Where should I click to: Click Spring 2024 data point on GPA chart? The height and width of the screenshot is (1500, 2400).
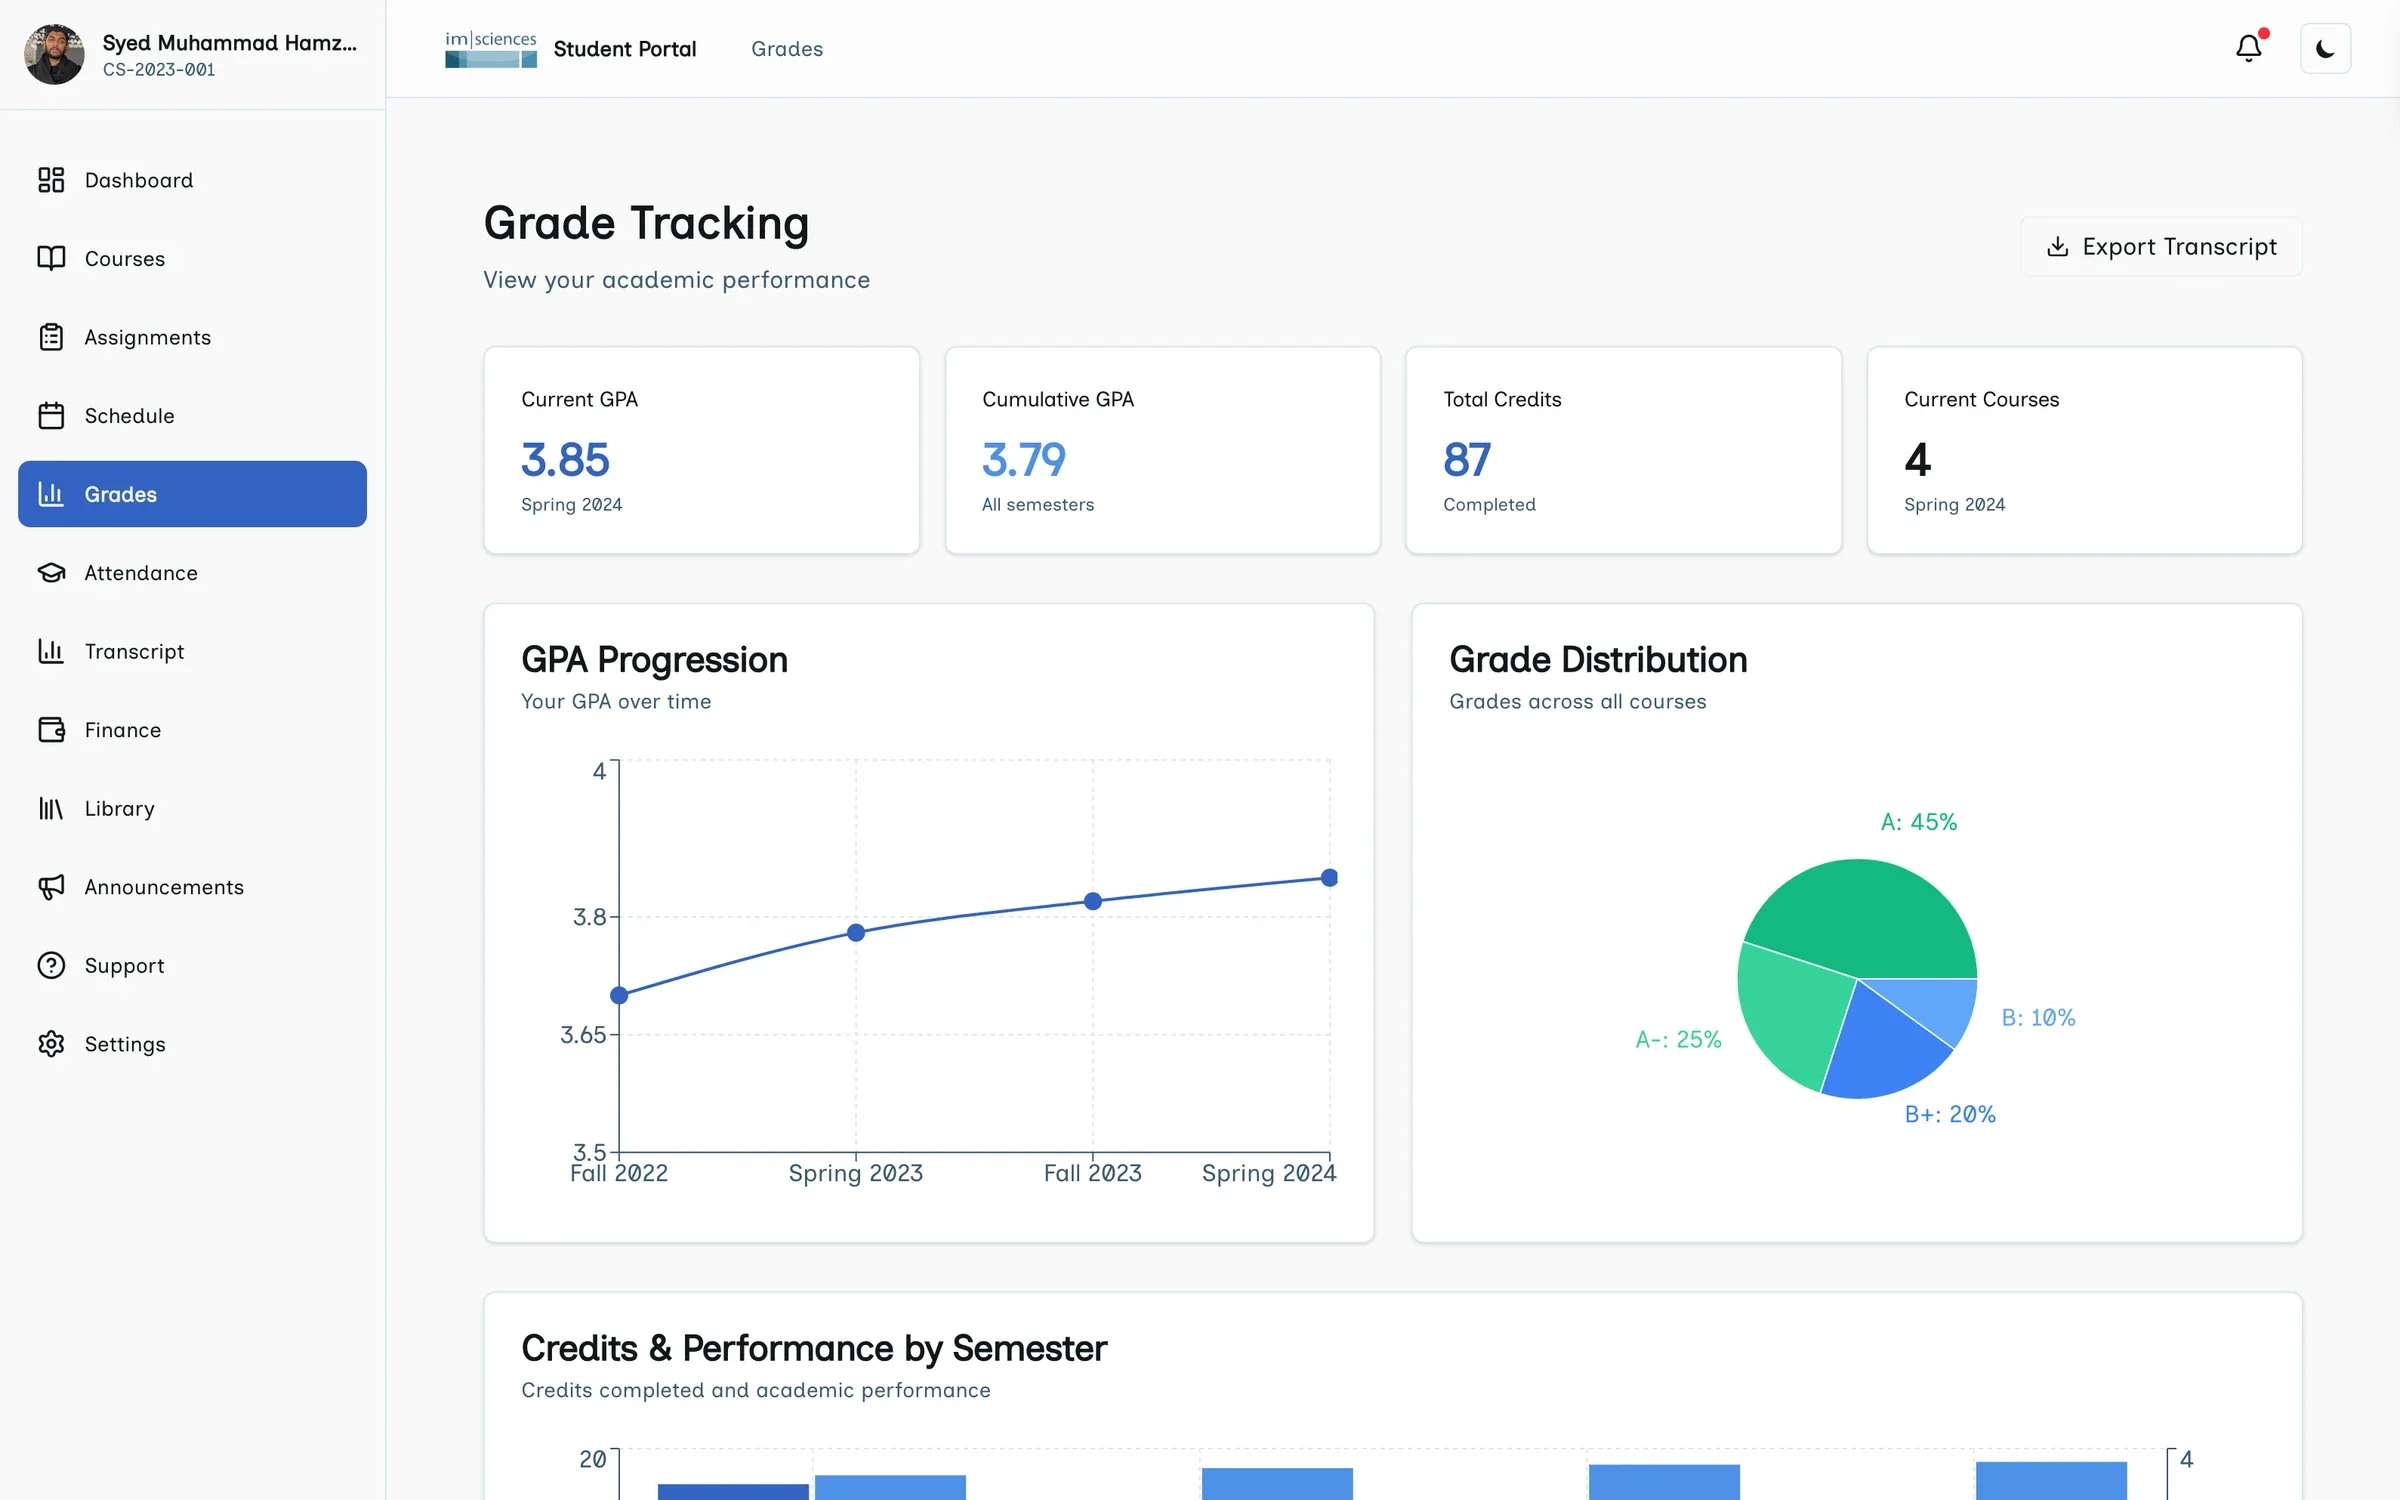[x=1329, y=878]
